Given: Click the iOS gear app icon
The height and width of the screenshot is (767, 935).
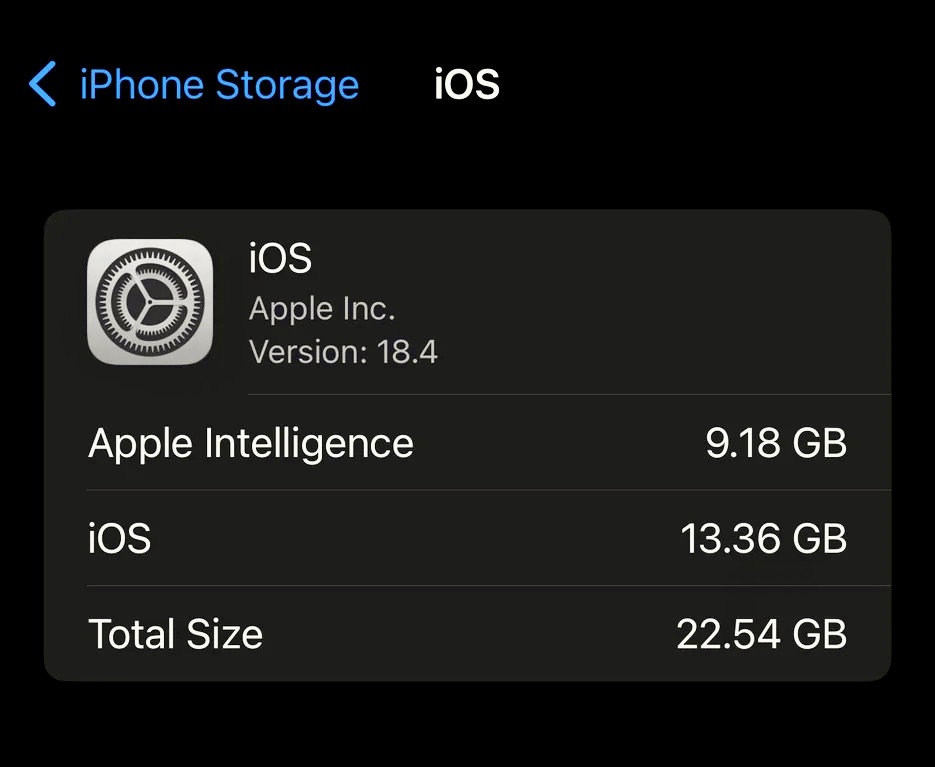Looking at the screenshot, I should point(150,302).
